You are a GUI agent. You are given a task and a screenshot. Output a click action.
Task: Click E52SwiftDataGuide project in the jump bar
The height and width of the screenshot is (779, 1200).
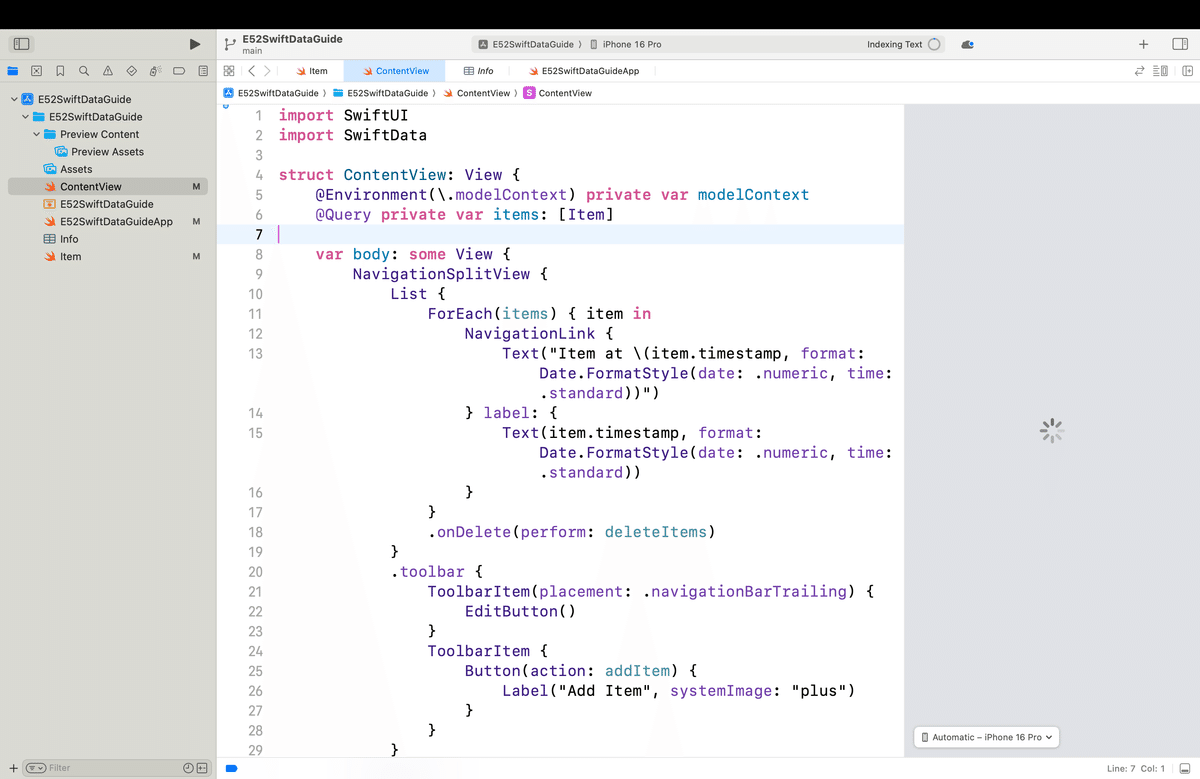pyautogui.click(x=270, y=93)
